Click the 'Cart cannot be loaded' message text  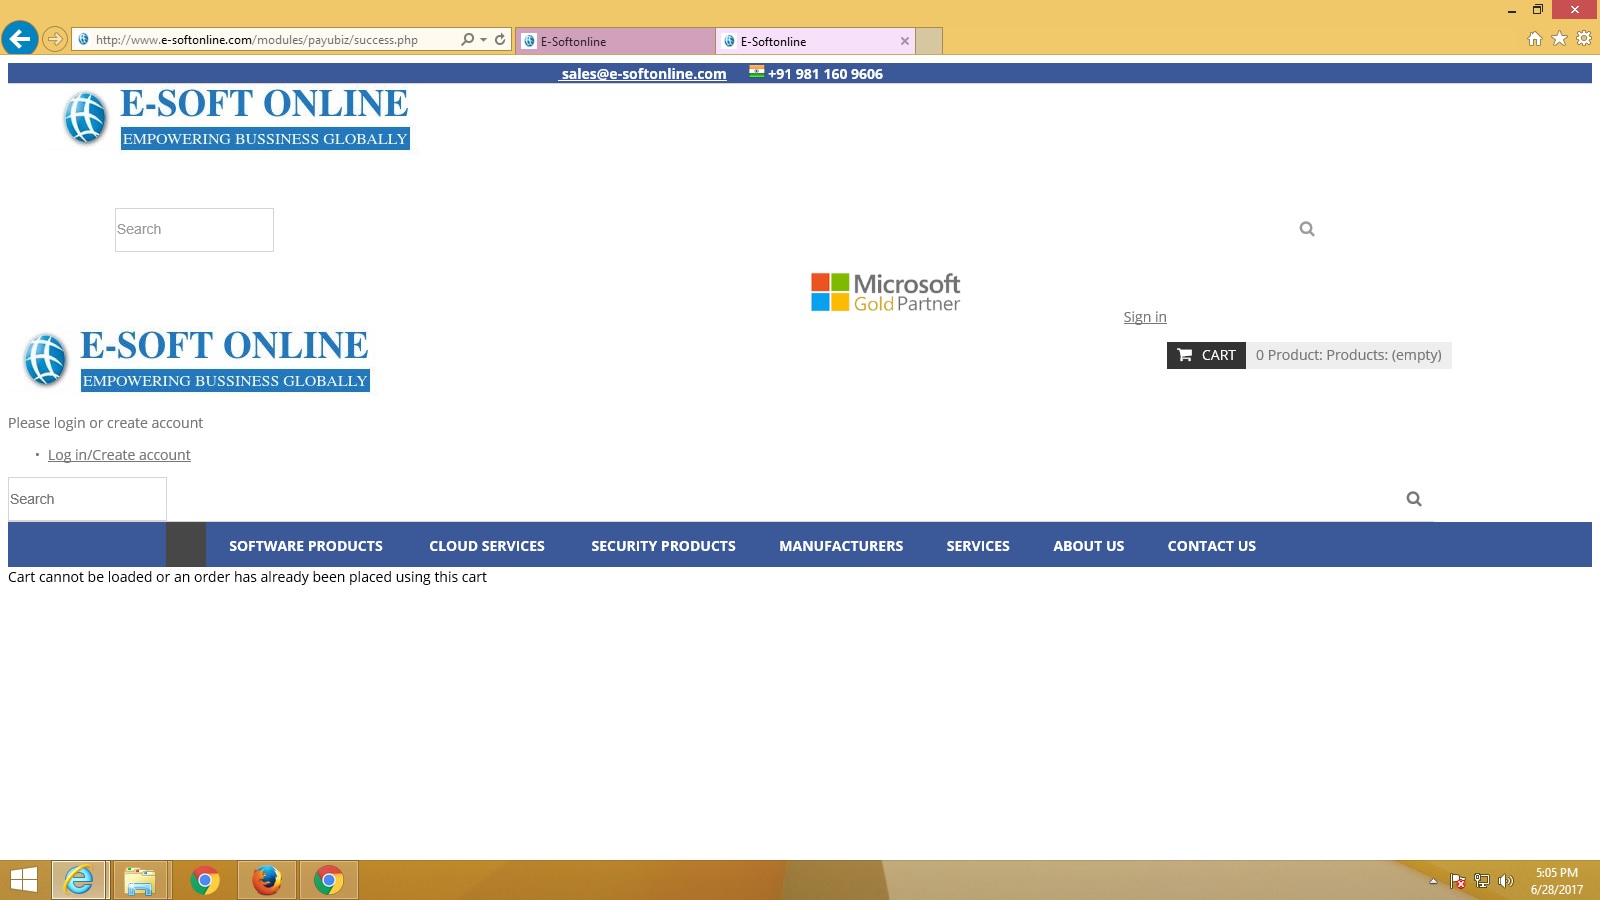(x=247, y=577)
